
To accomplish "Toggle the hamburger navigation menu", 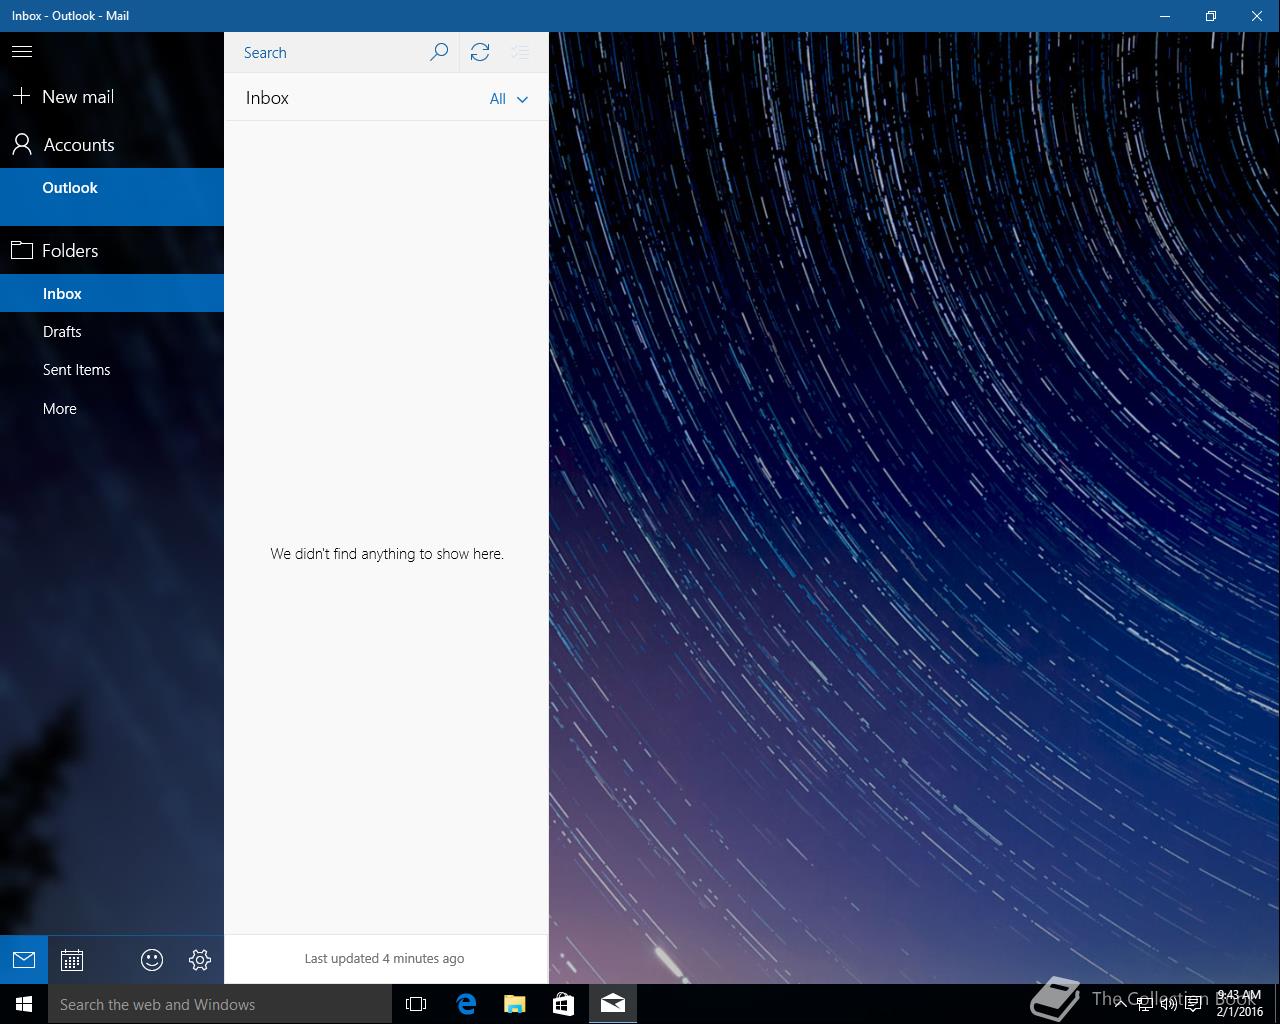I will (22, 52).
